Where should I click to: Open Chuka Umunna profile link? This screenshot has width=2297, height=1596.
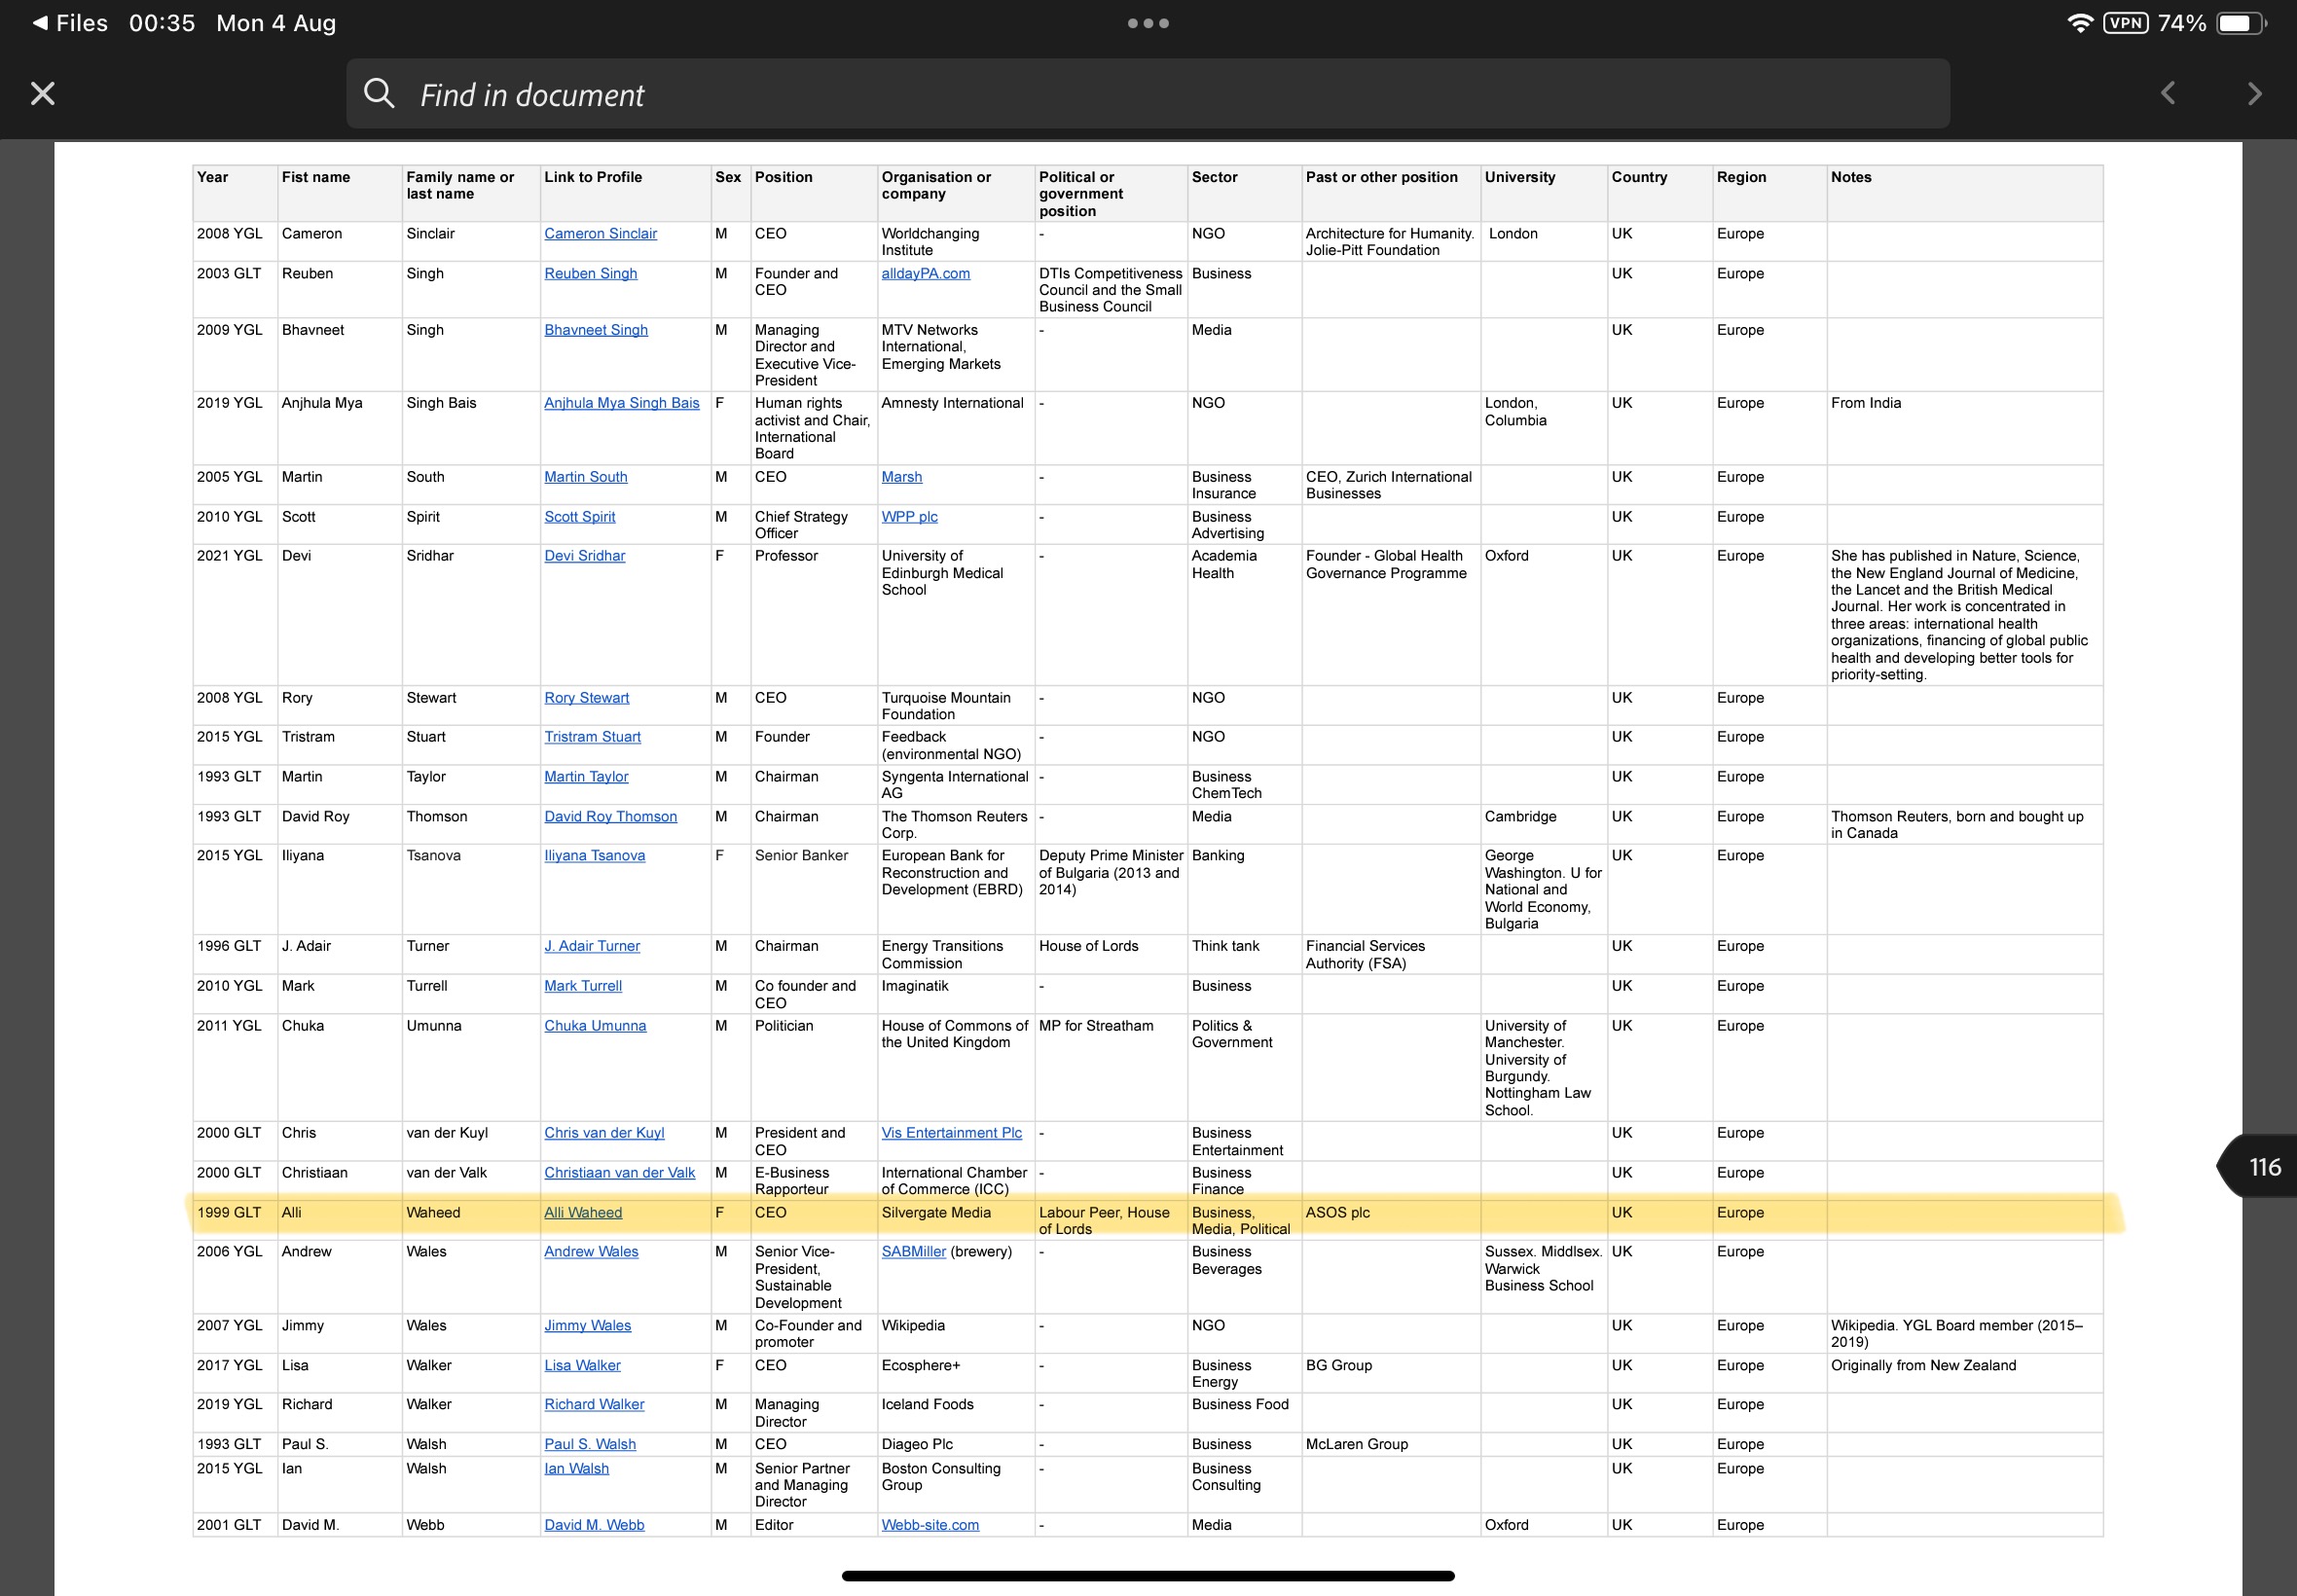pyautogui.click(x=595, y=1026)
